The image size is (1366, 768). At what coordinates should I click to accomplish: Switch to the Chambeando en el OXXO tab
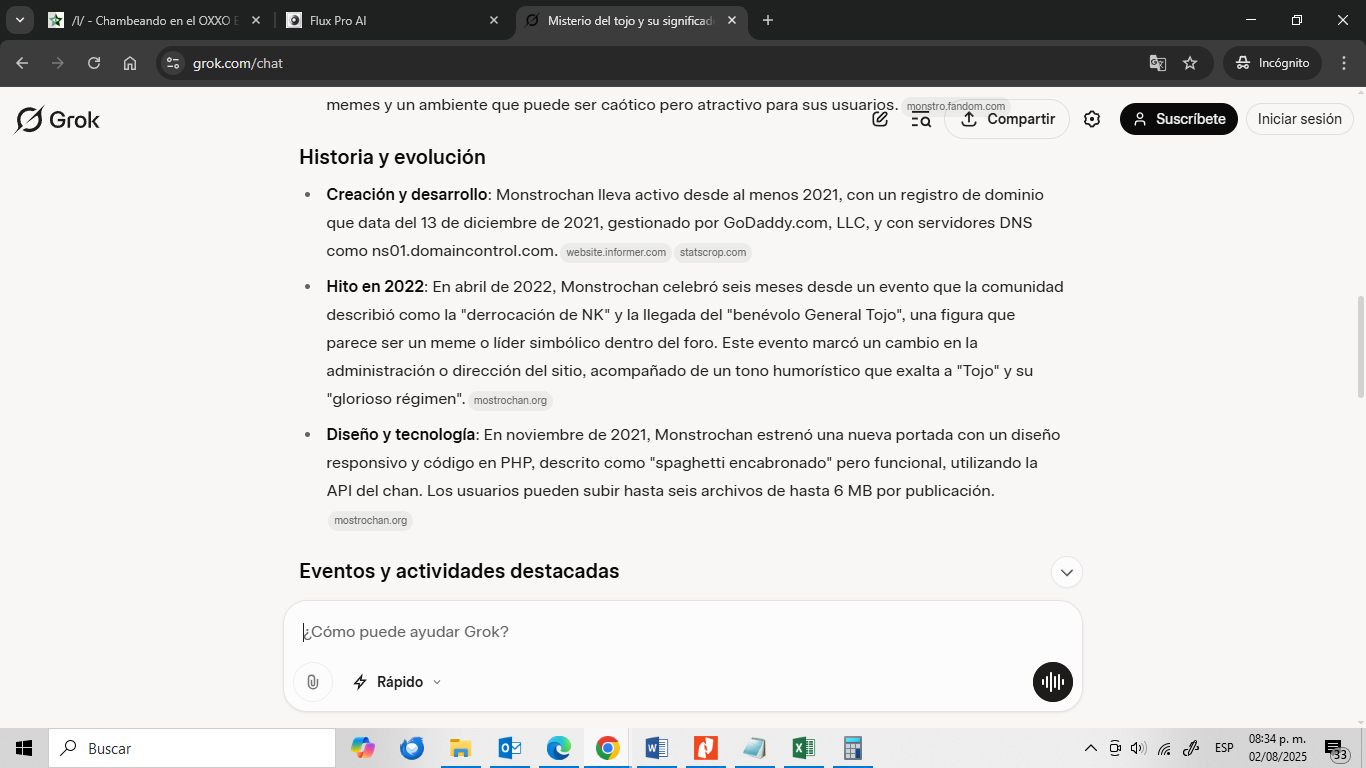150,20
